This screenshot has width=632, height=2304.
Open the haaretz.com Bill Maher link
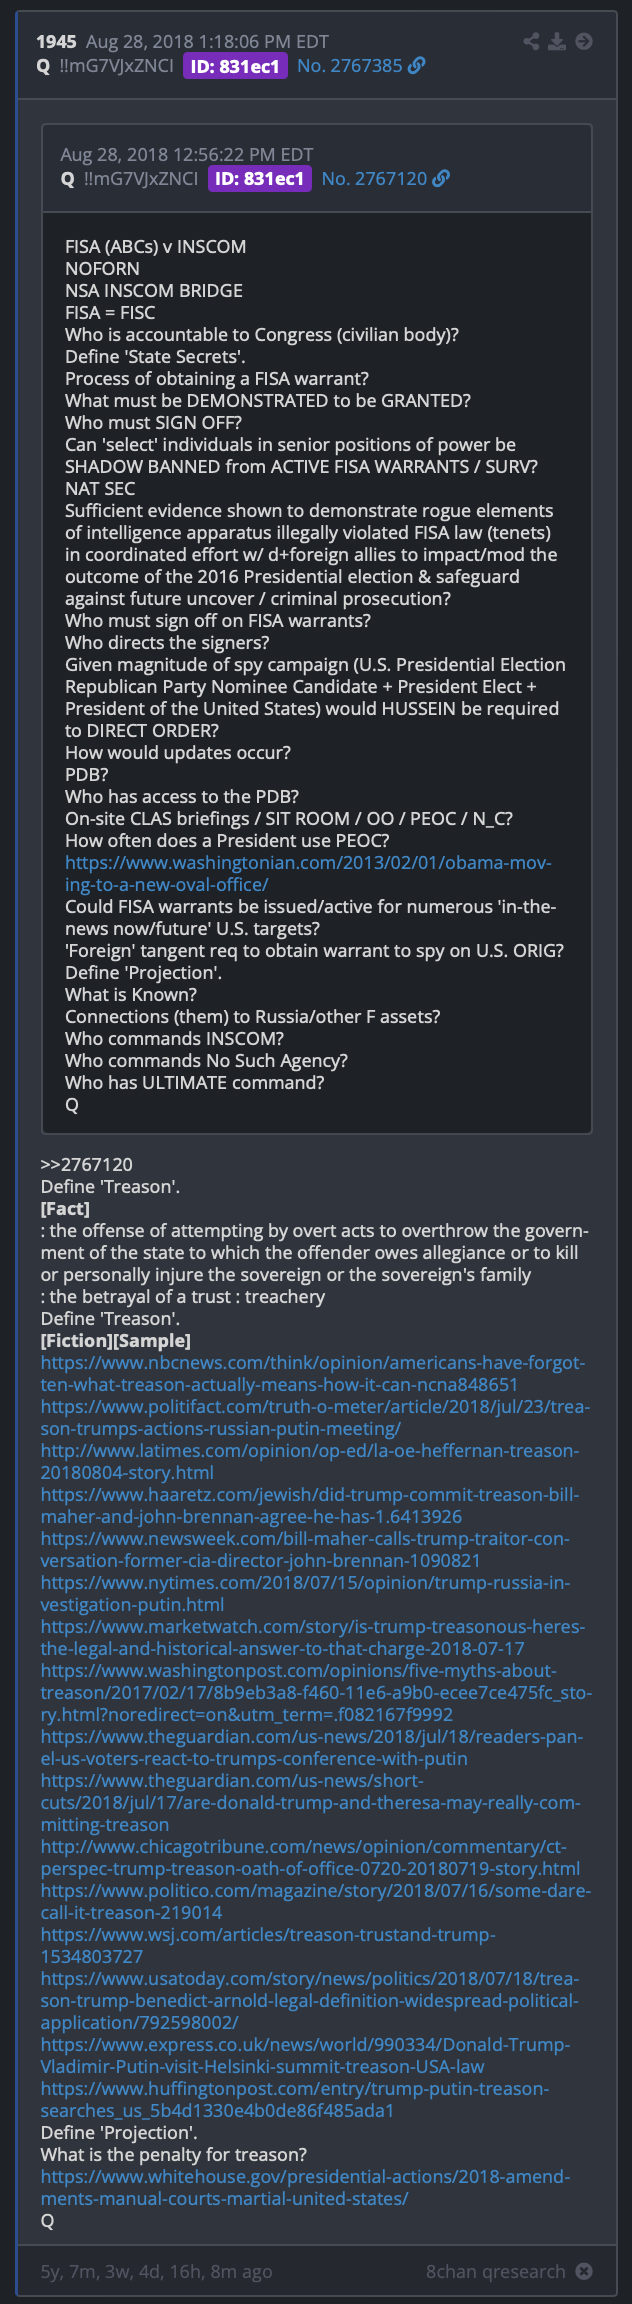pyautogui.click(x=310, y=1505)
